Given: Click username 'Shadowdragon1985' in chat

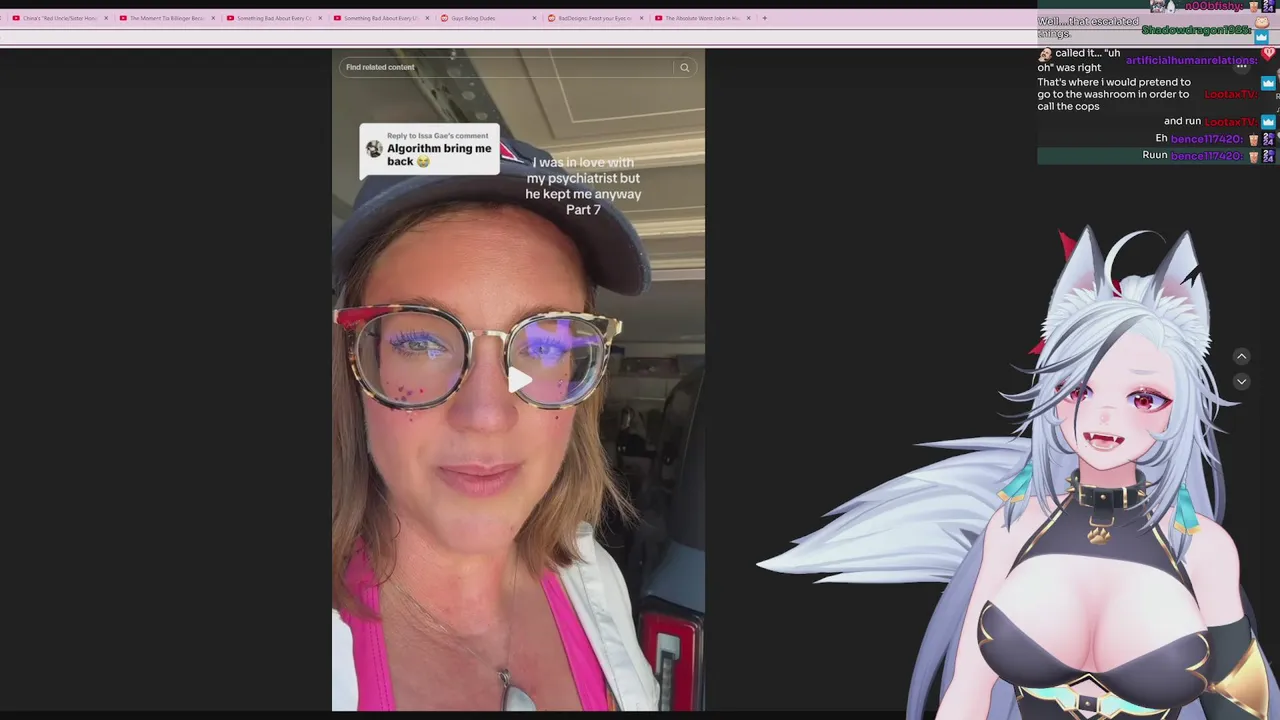Looking at the screenshot, I should coord(1197,30).
